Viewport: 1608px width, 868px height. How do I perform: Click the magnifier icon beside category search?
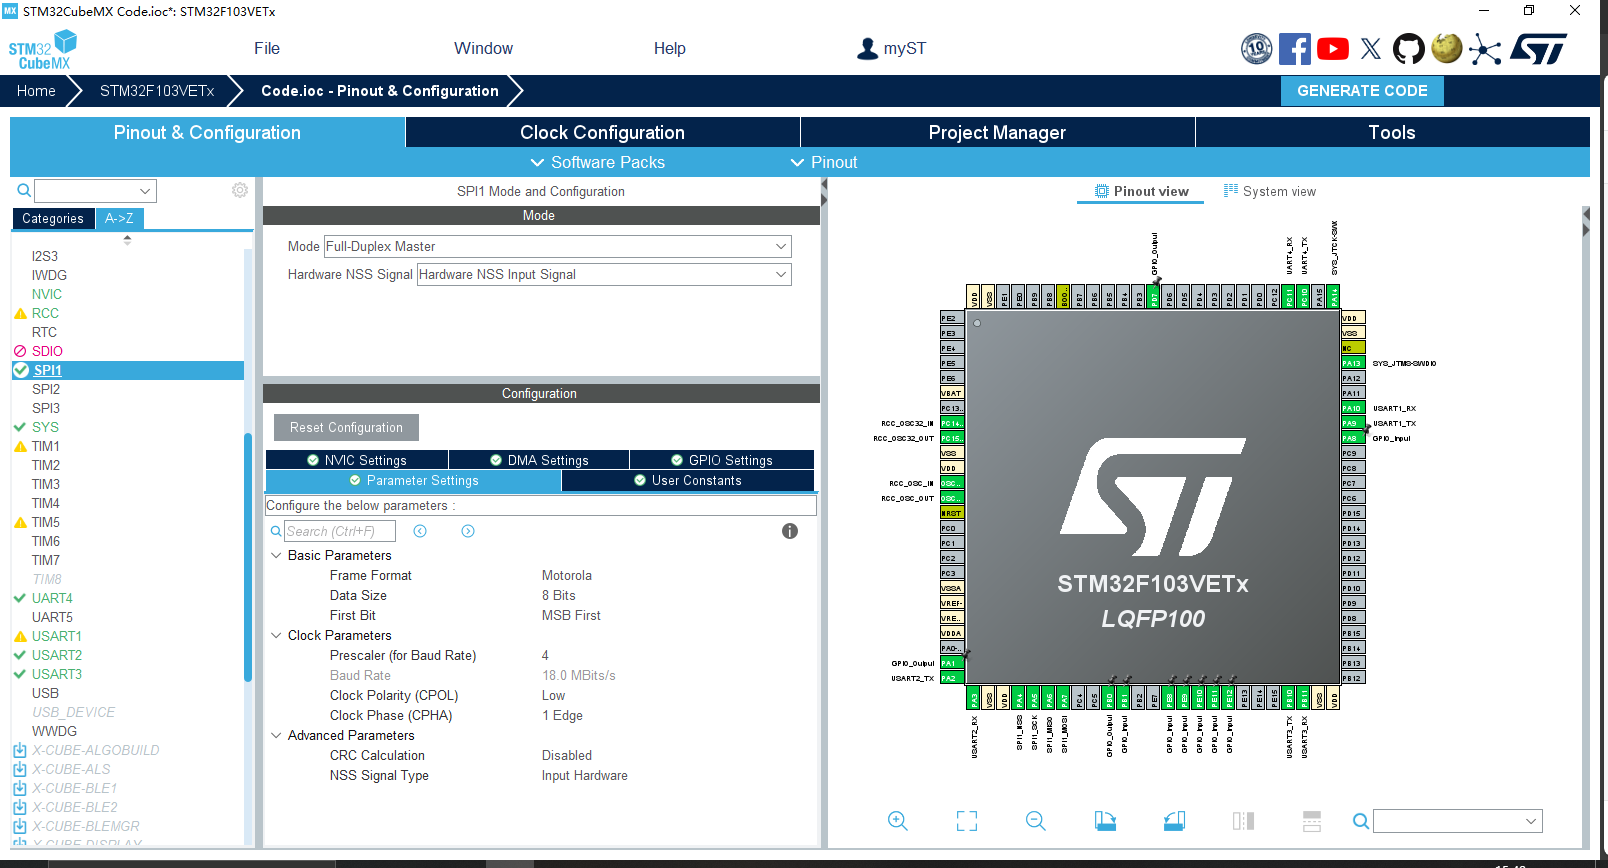click(x=24, y=190)
